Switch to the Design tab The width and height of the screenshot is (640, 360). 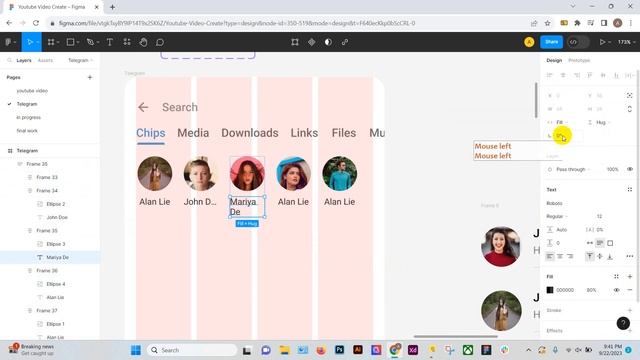(x=554, y=60)
